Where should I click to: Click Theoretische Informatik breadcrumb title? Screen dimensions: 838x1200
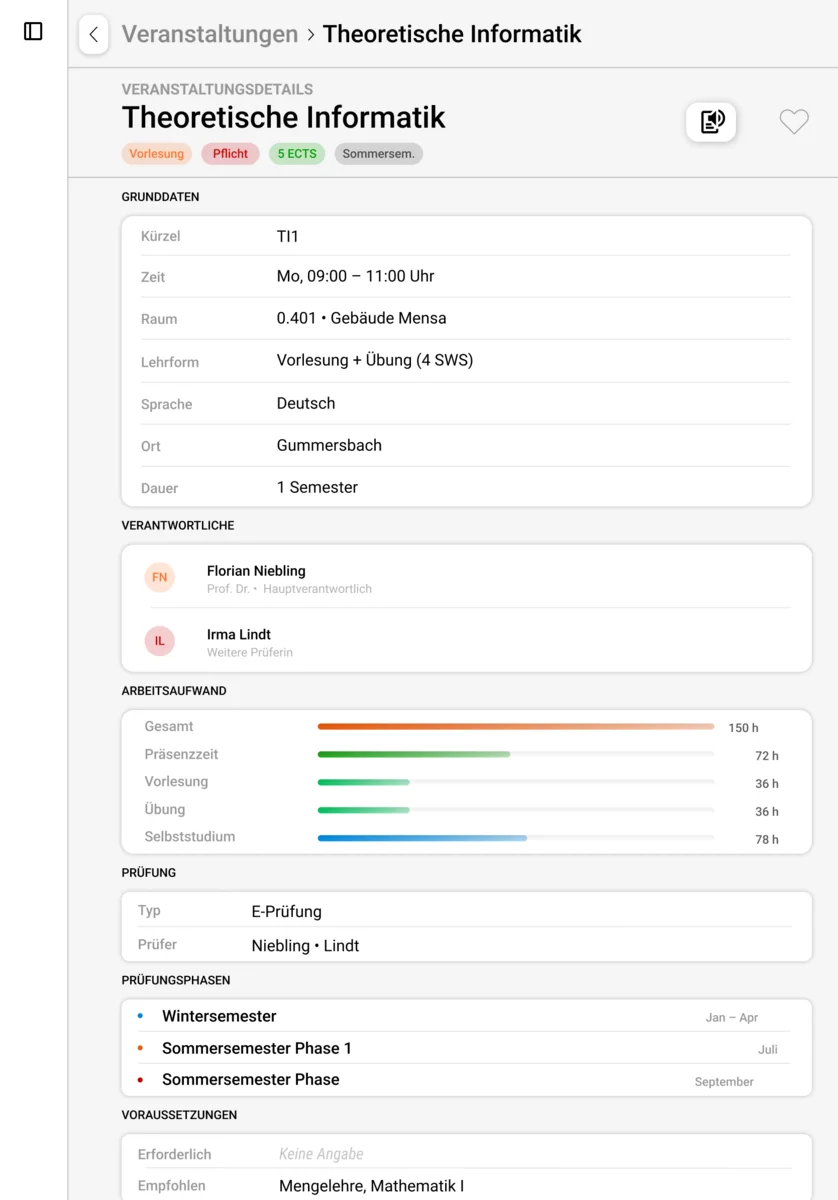452,34
